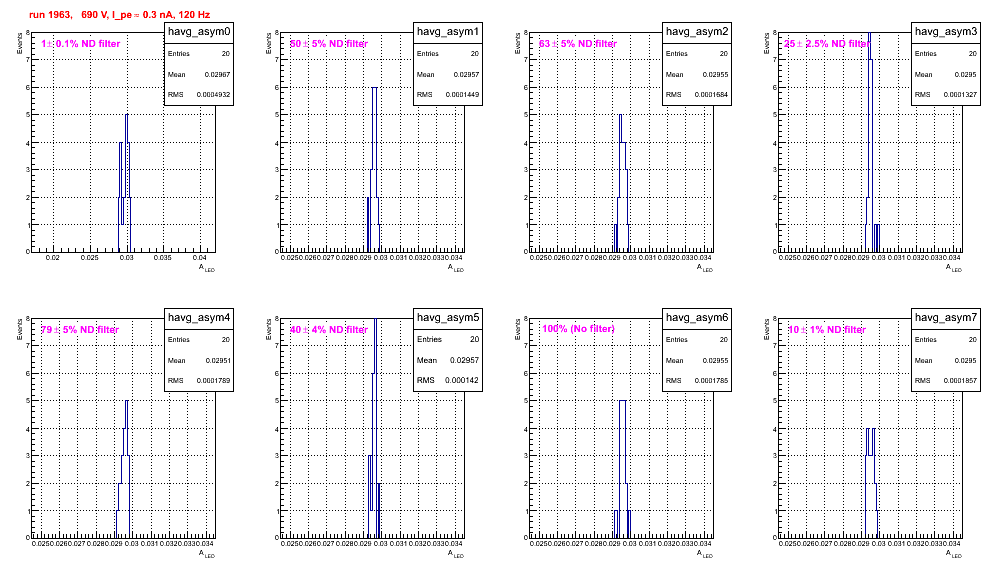The image size is (996, 572).
Task: Click the '10± 1% ND filter' label
Action: pos(827,330)
